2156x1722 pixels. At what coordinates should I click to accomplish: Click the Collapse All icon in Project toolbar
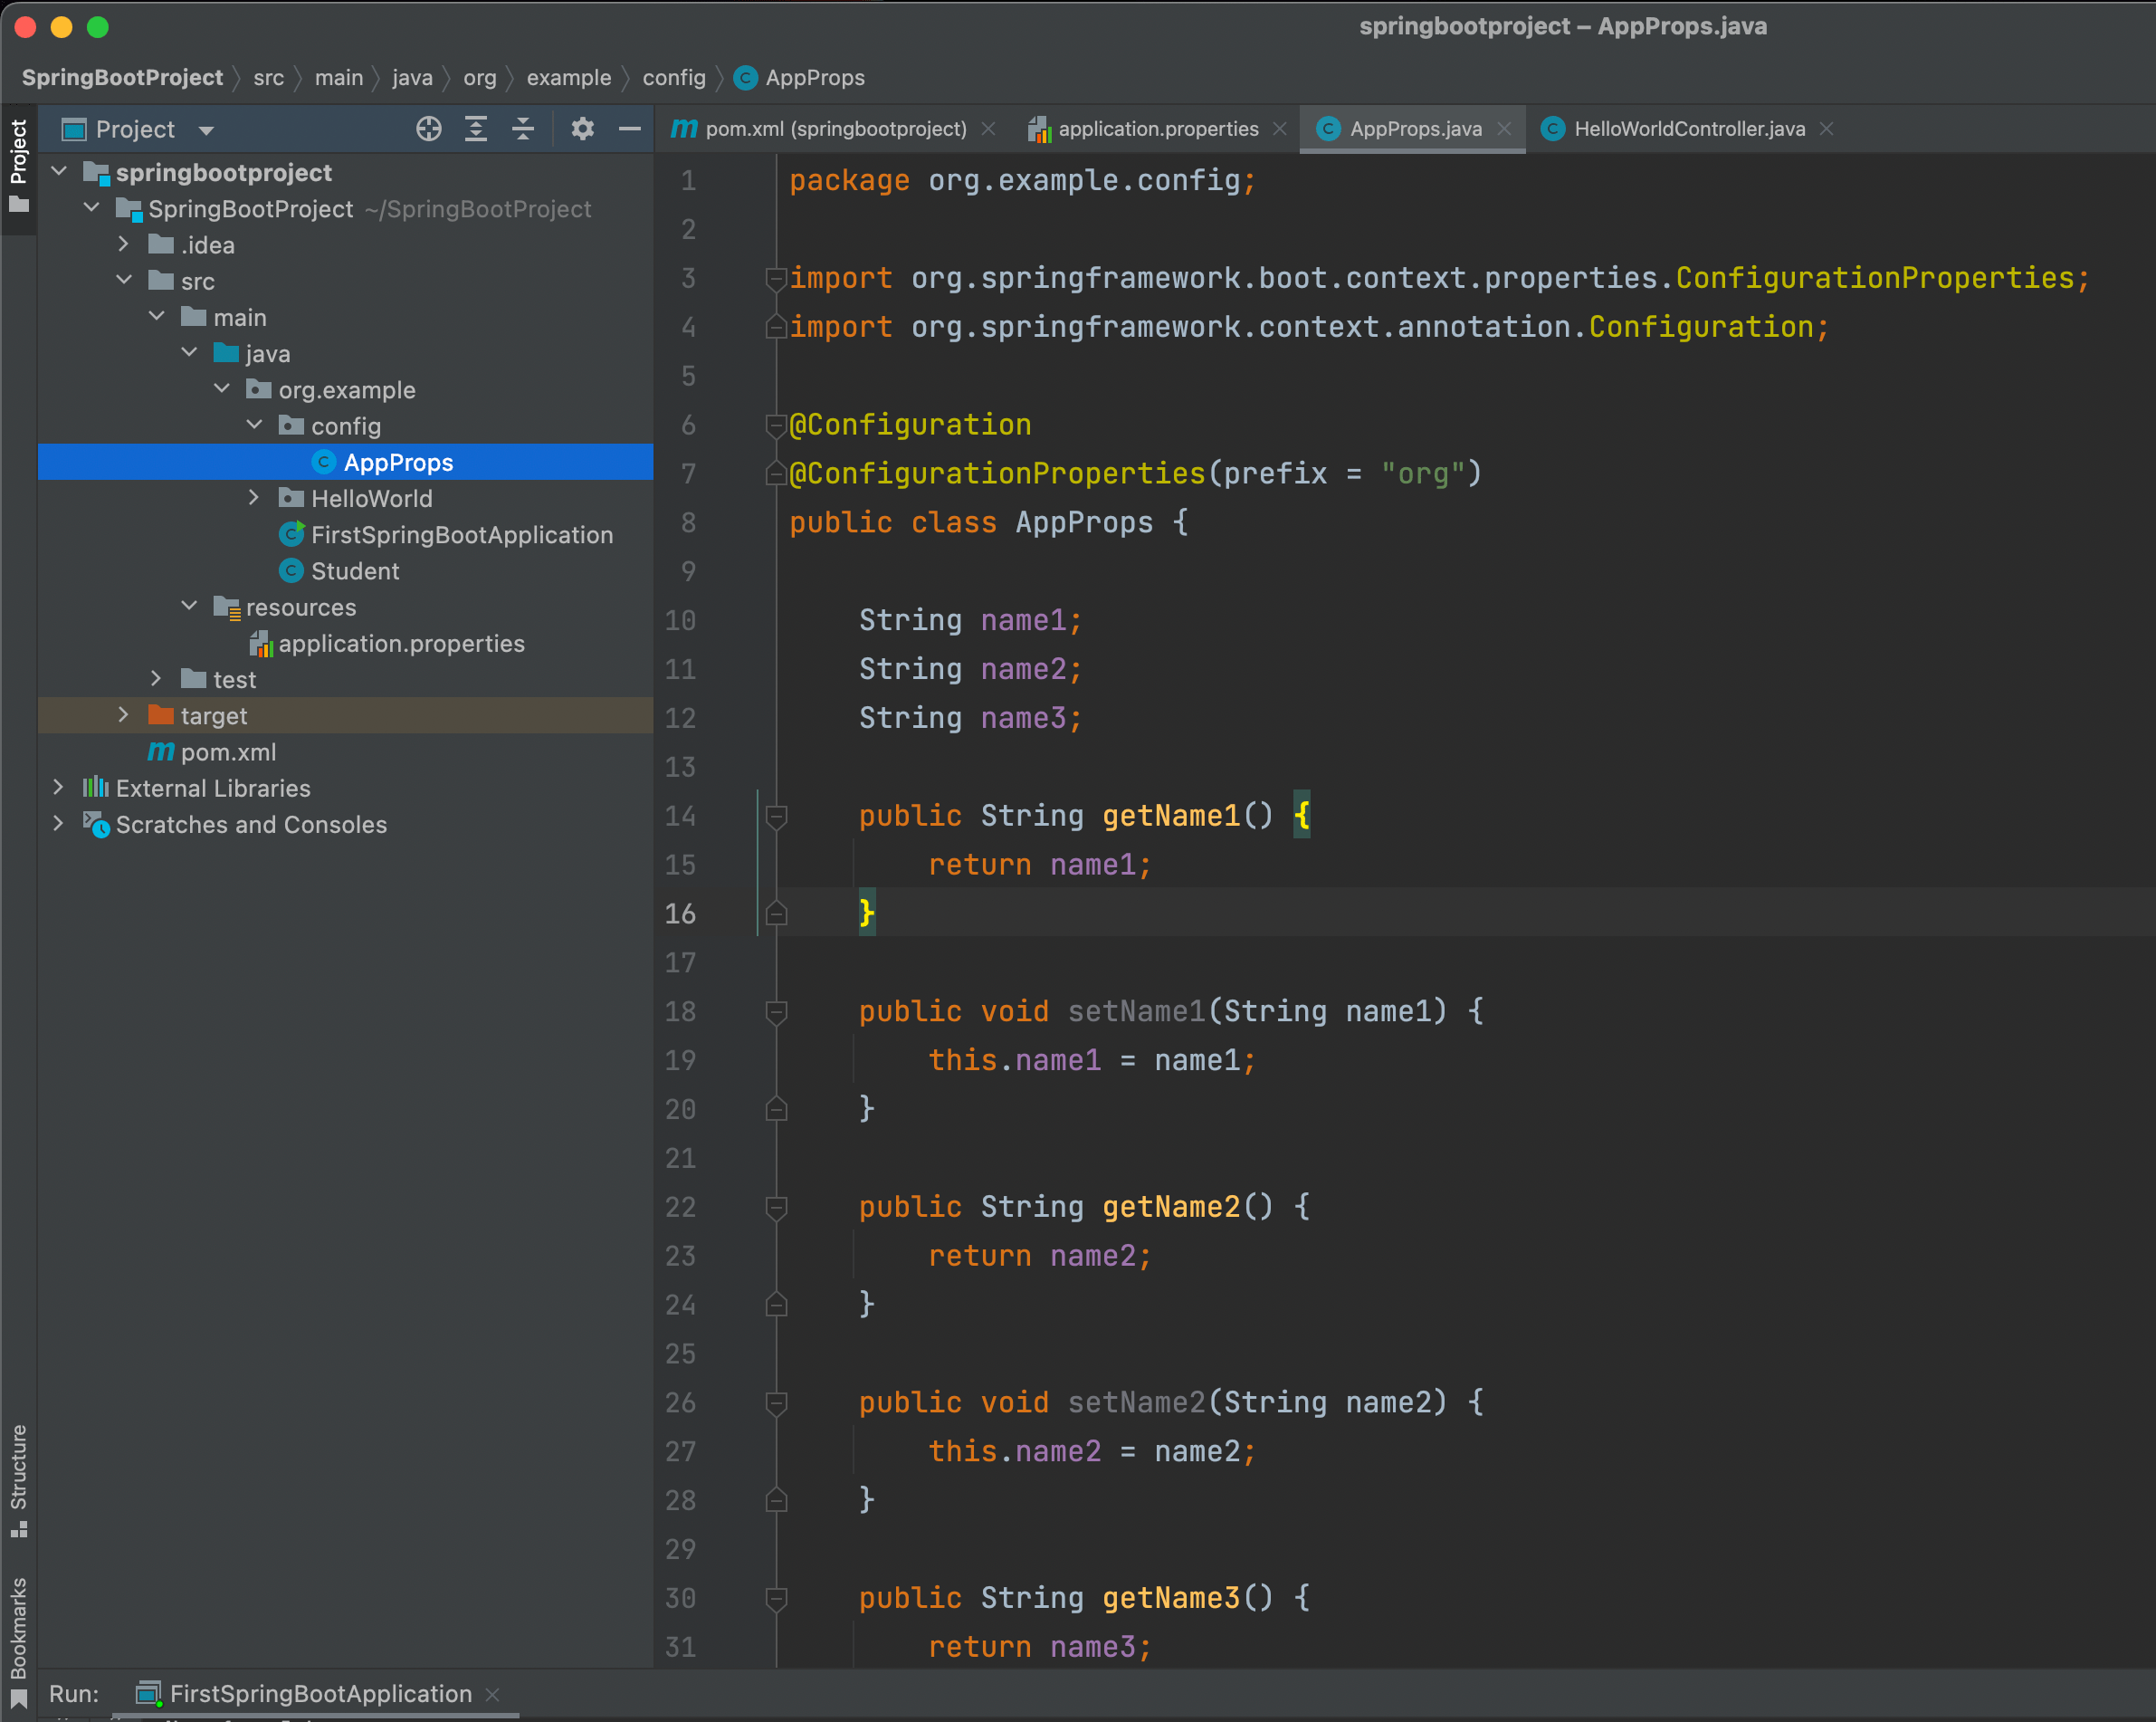coord(523,128)
